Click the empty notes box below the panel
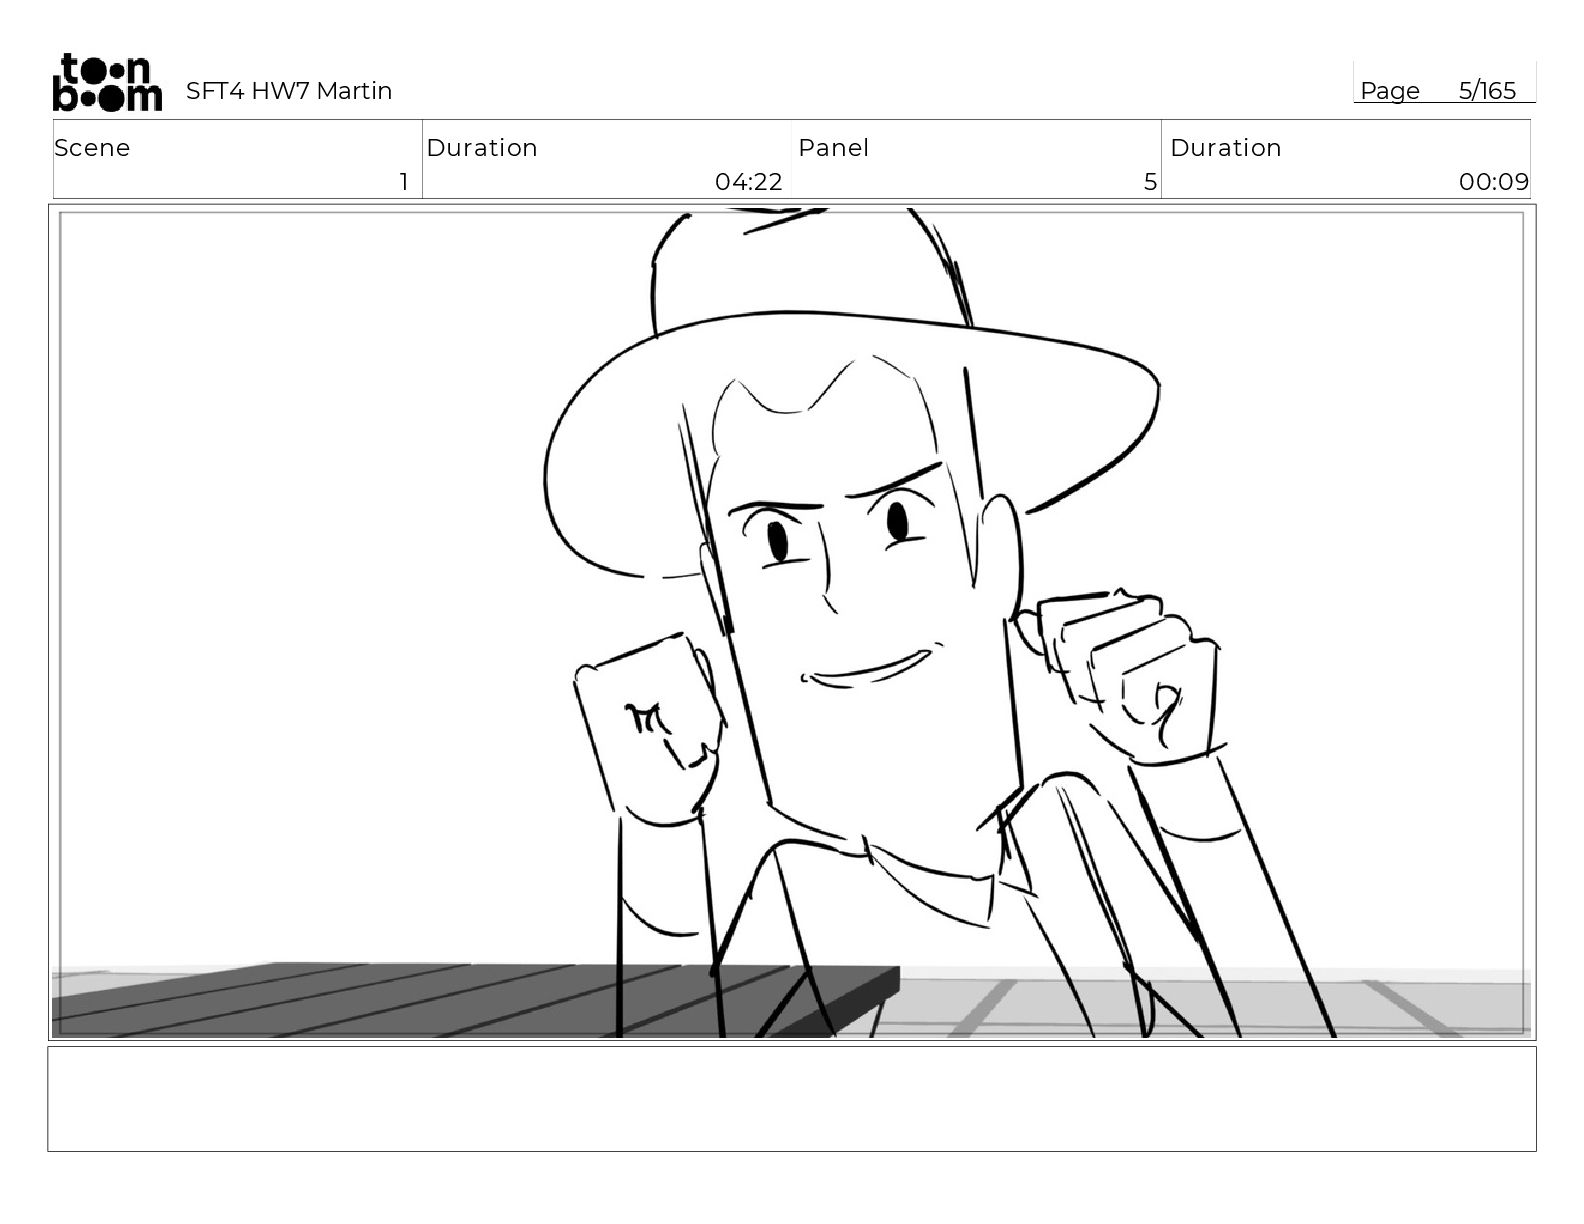Screen dimensions: 1584x1224 point(792,1099)
